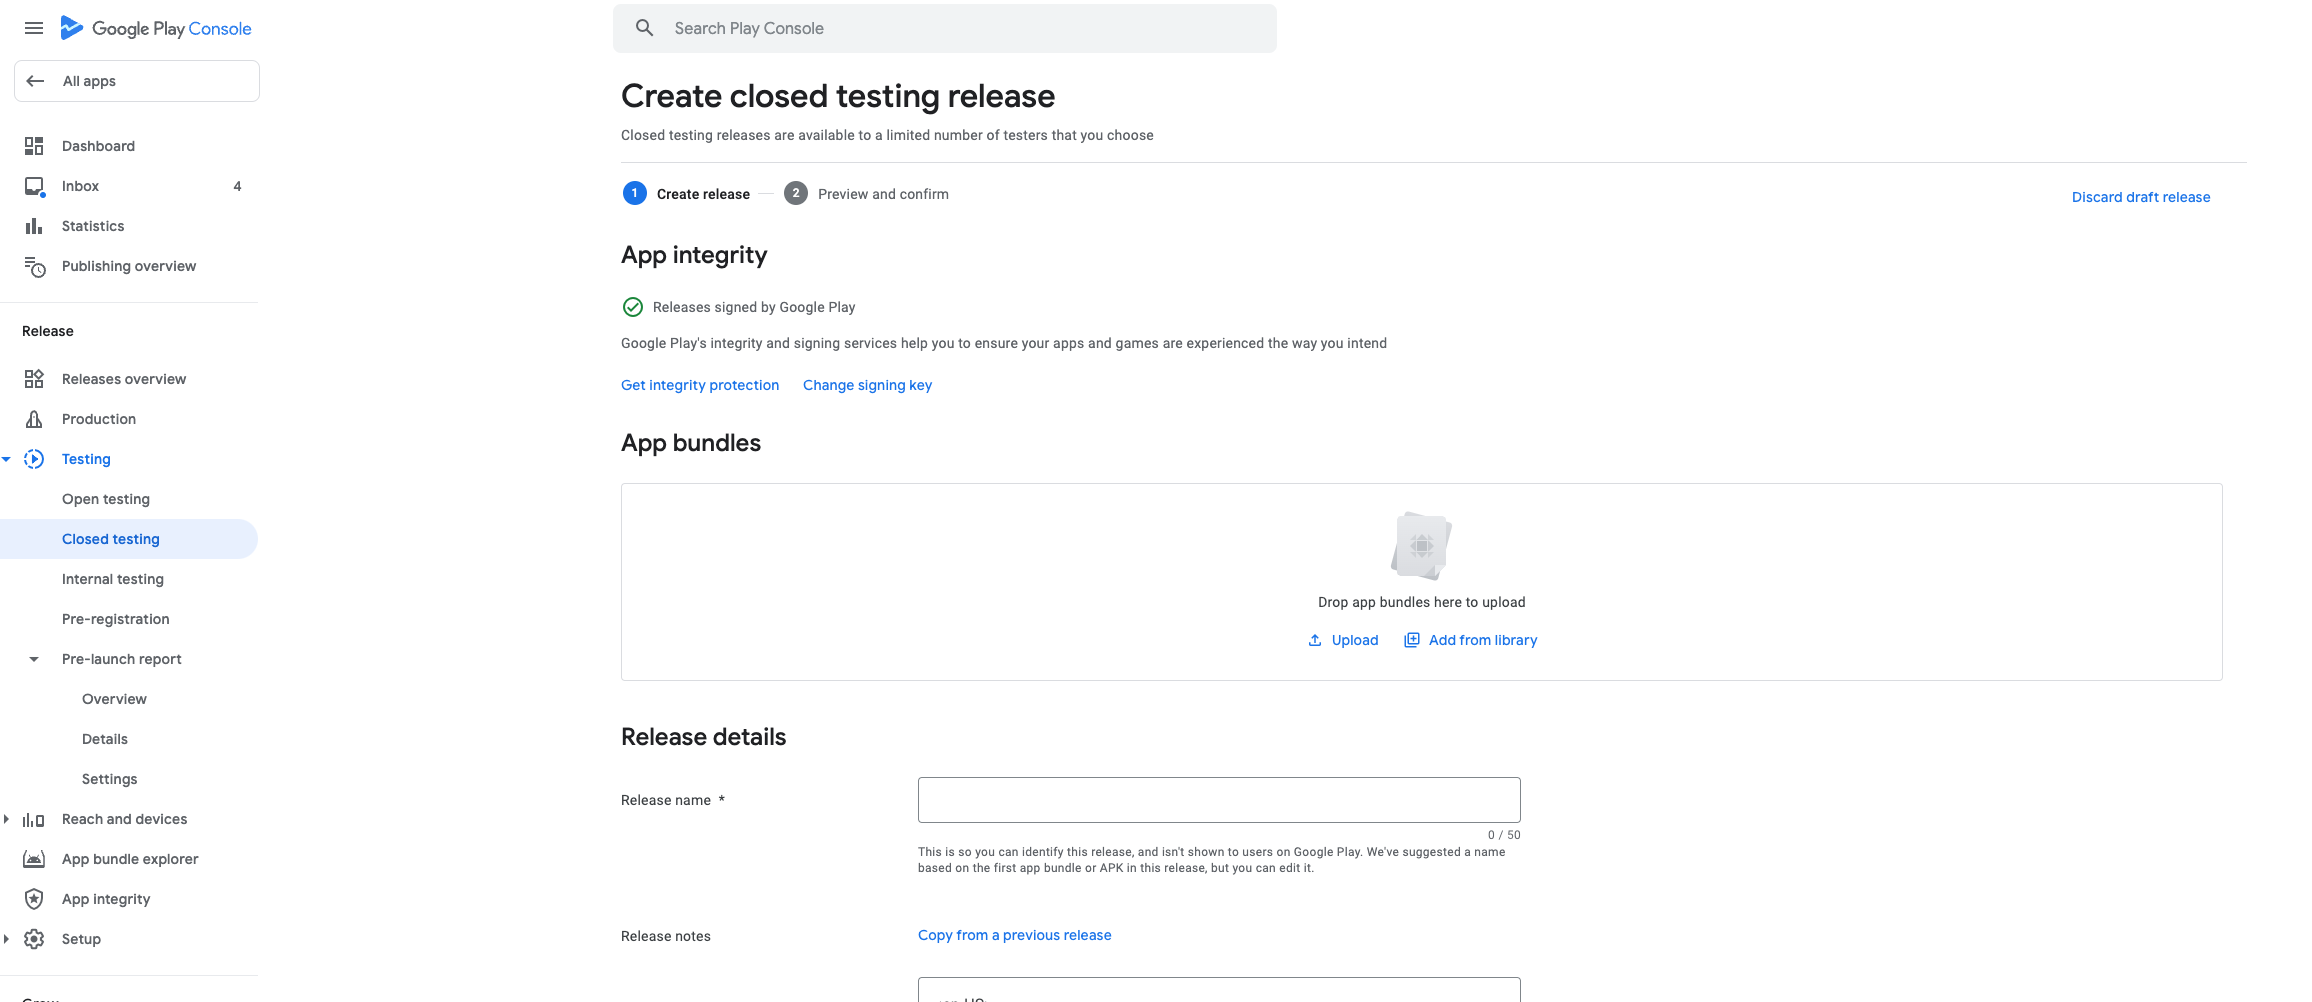The height and width of the screenshot is (1002, 2312).
Task: Open the Inbox icon in sidebar
Action: tap(34, 186)
